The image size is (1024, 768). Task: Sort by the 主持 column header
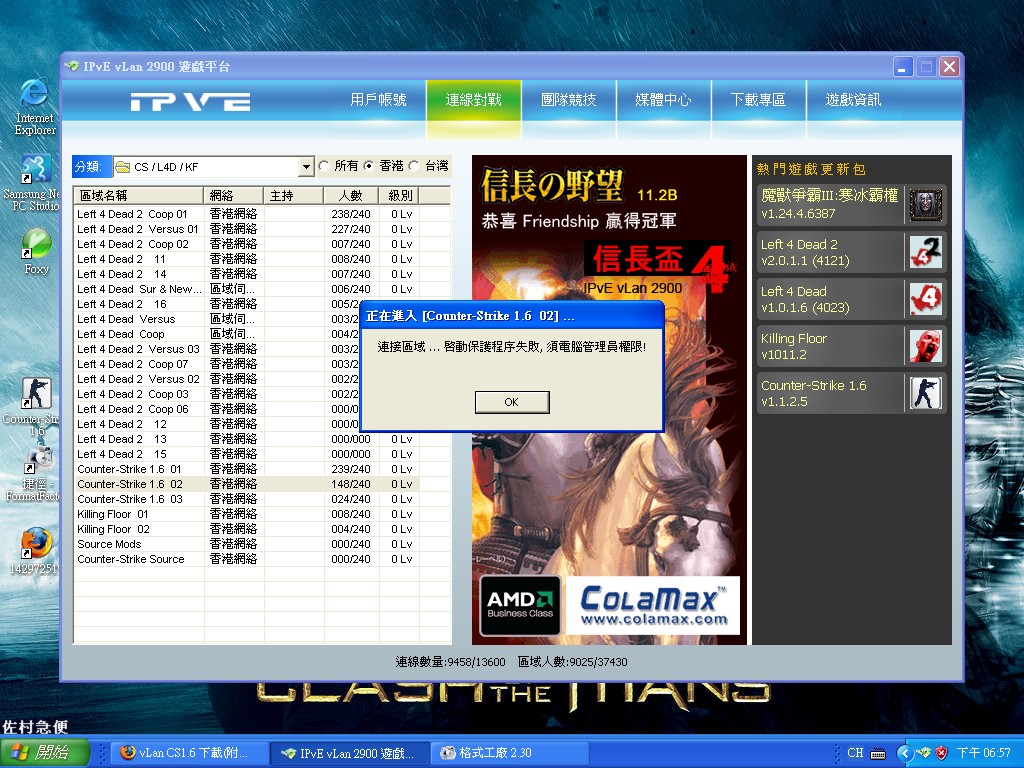point(294,195)
